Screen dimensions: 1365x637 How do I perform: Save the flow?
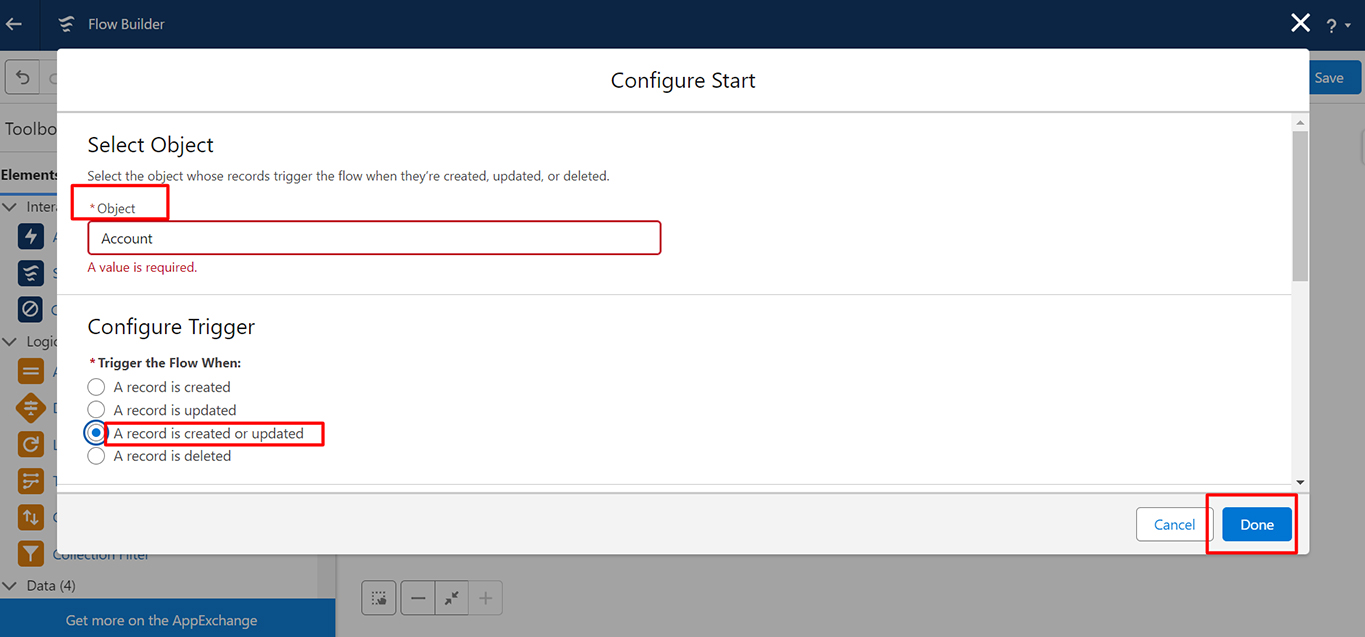[1329, 78]
